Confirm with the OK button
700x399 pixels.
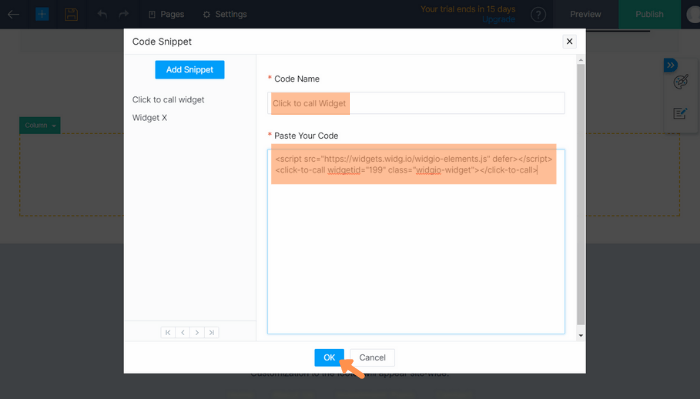click(x=329, y=357)
